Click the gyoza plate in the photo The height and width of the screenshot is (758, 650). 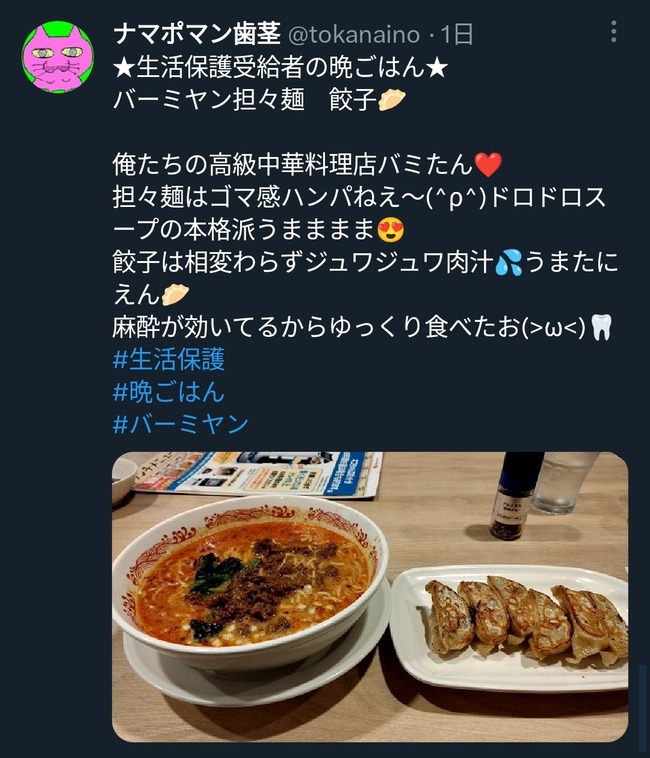point(509,627)
